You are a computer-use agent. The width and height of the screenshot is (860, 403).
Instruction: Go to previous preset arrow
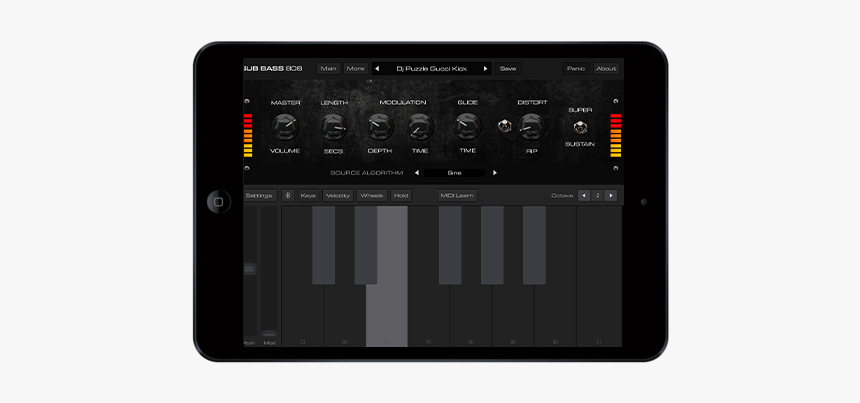click(x=377, y=69)
